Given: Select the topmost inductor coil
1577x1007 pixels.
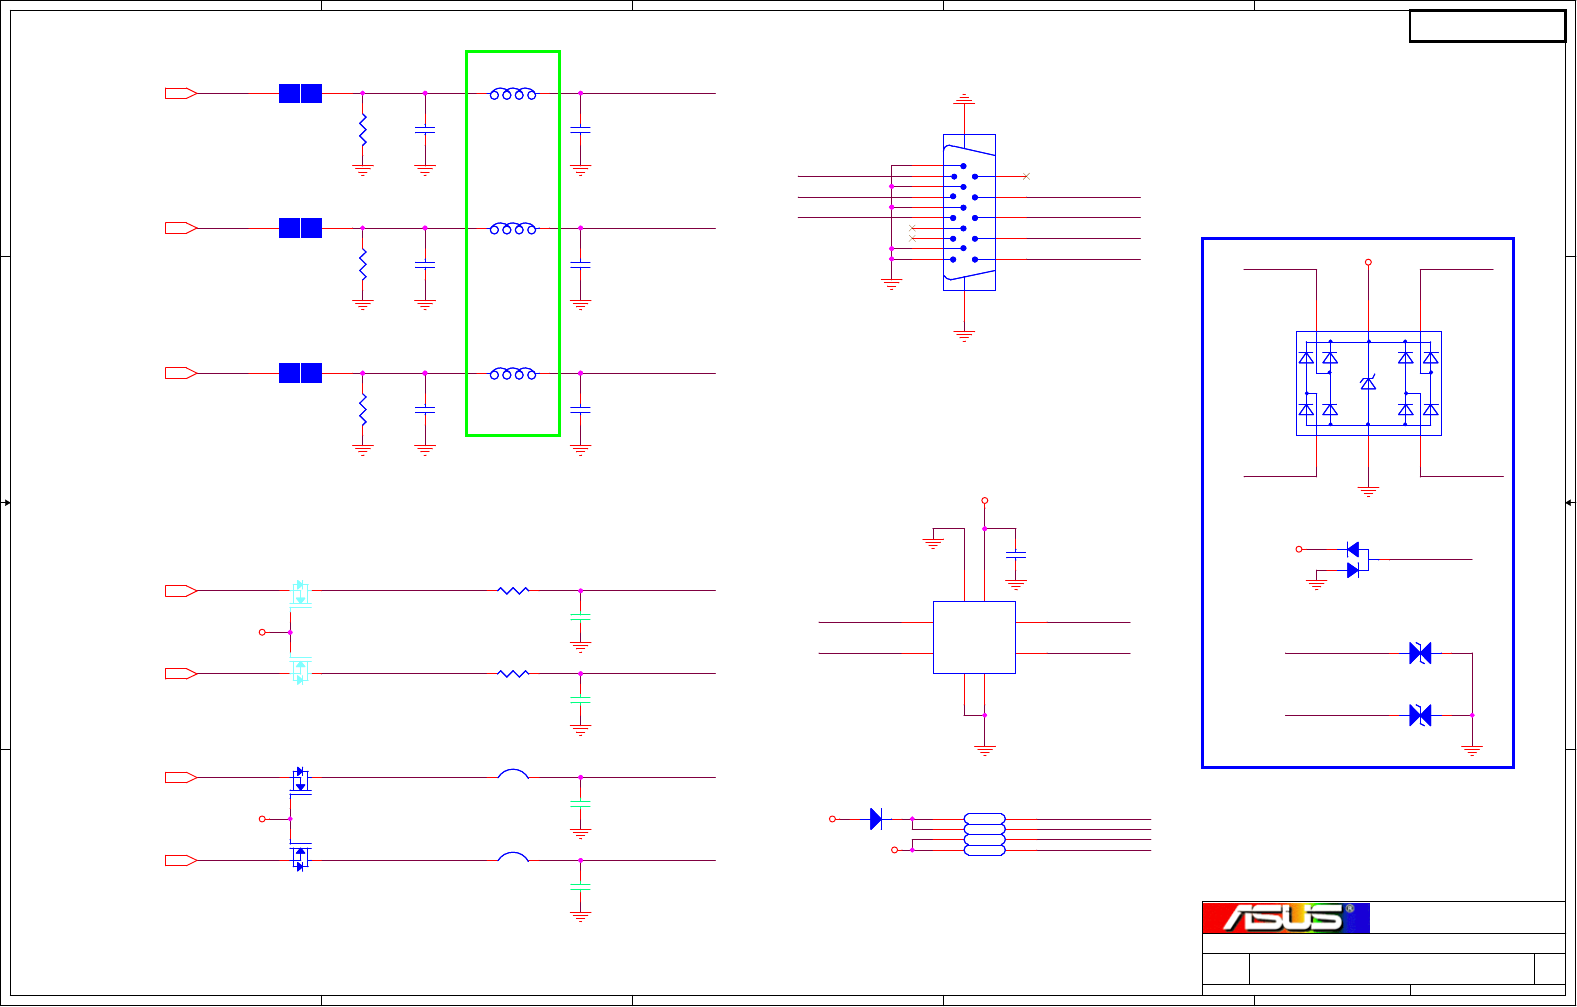Looking at the screenshot, I should (x=513, y=94).
